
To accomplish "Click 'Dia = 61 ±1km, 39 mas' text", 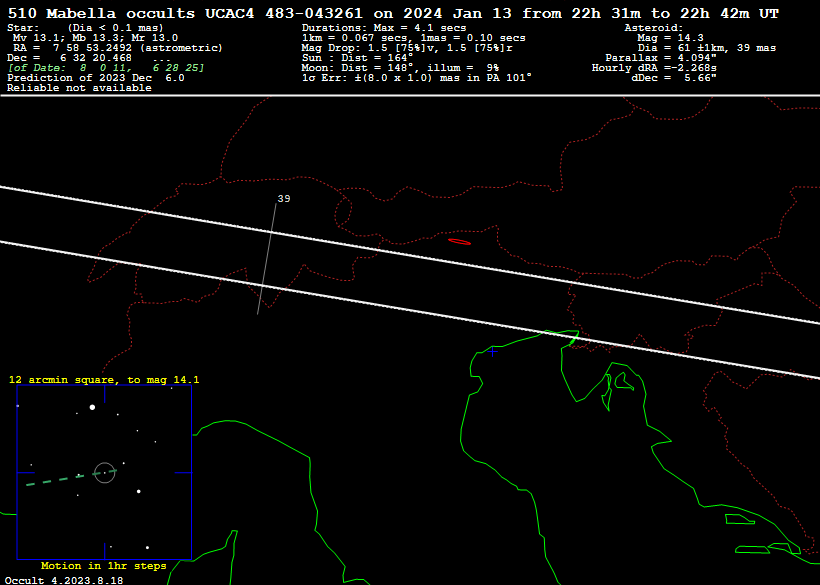I will (x=707, y=48).
